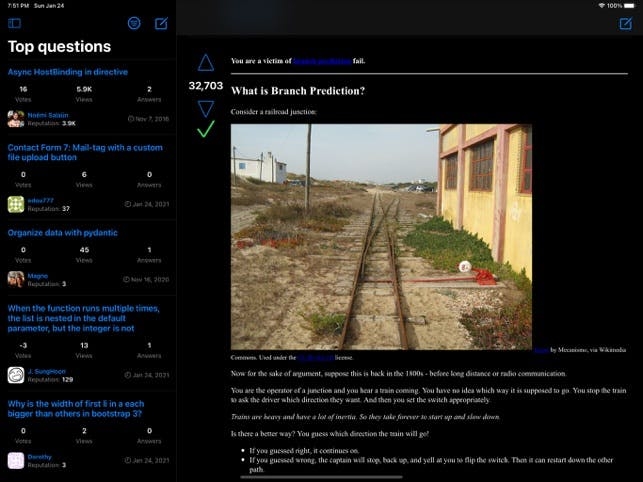Click the 32,703 vote count
This screenshot has height=482, width=643.
click(206, 86)
